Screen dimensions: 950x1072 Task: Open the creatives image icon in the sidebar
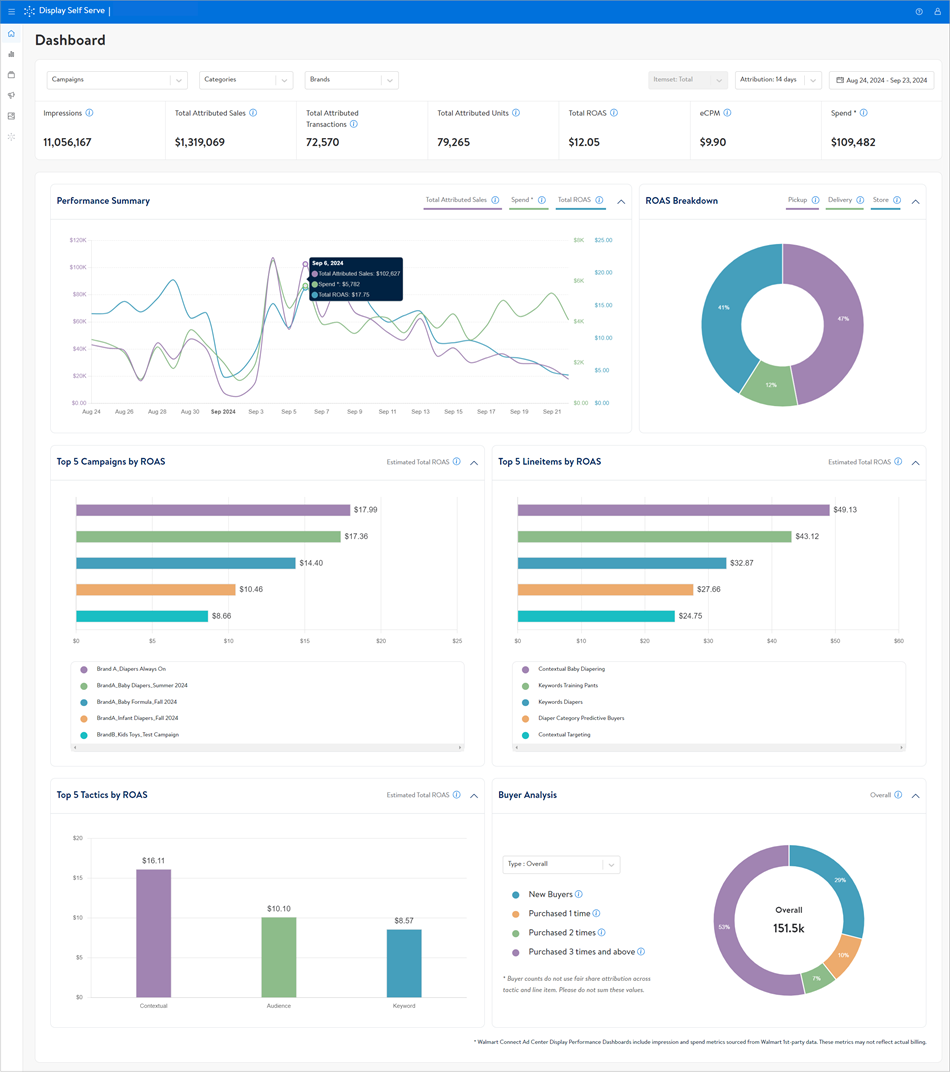click(x=11, y=116)
